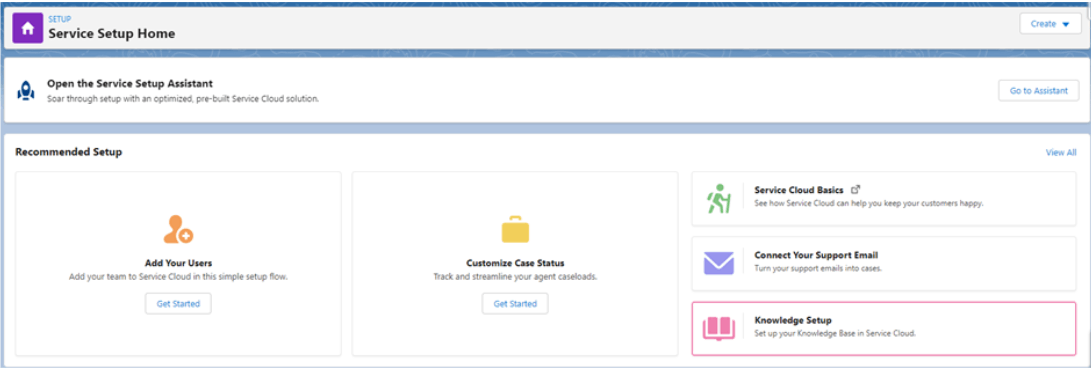Viewport: 1091px width, 368px height.
Task: Click Get Started under Add Your Users
Action: click(178, 303)
